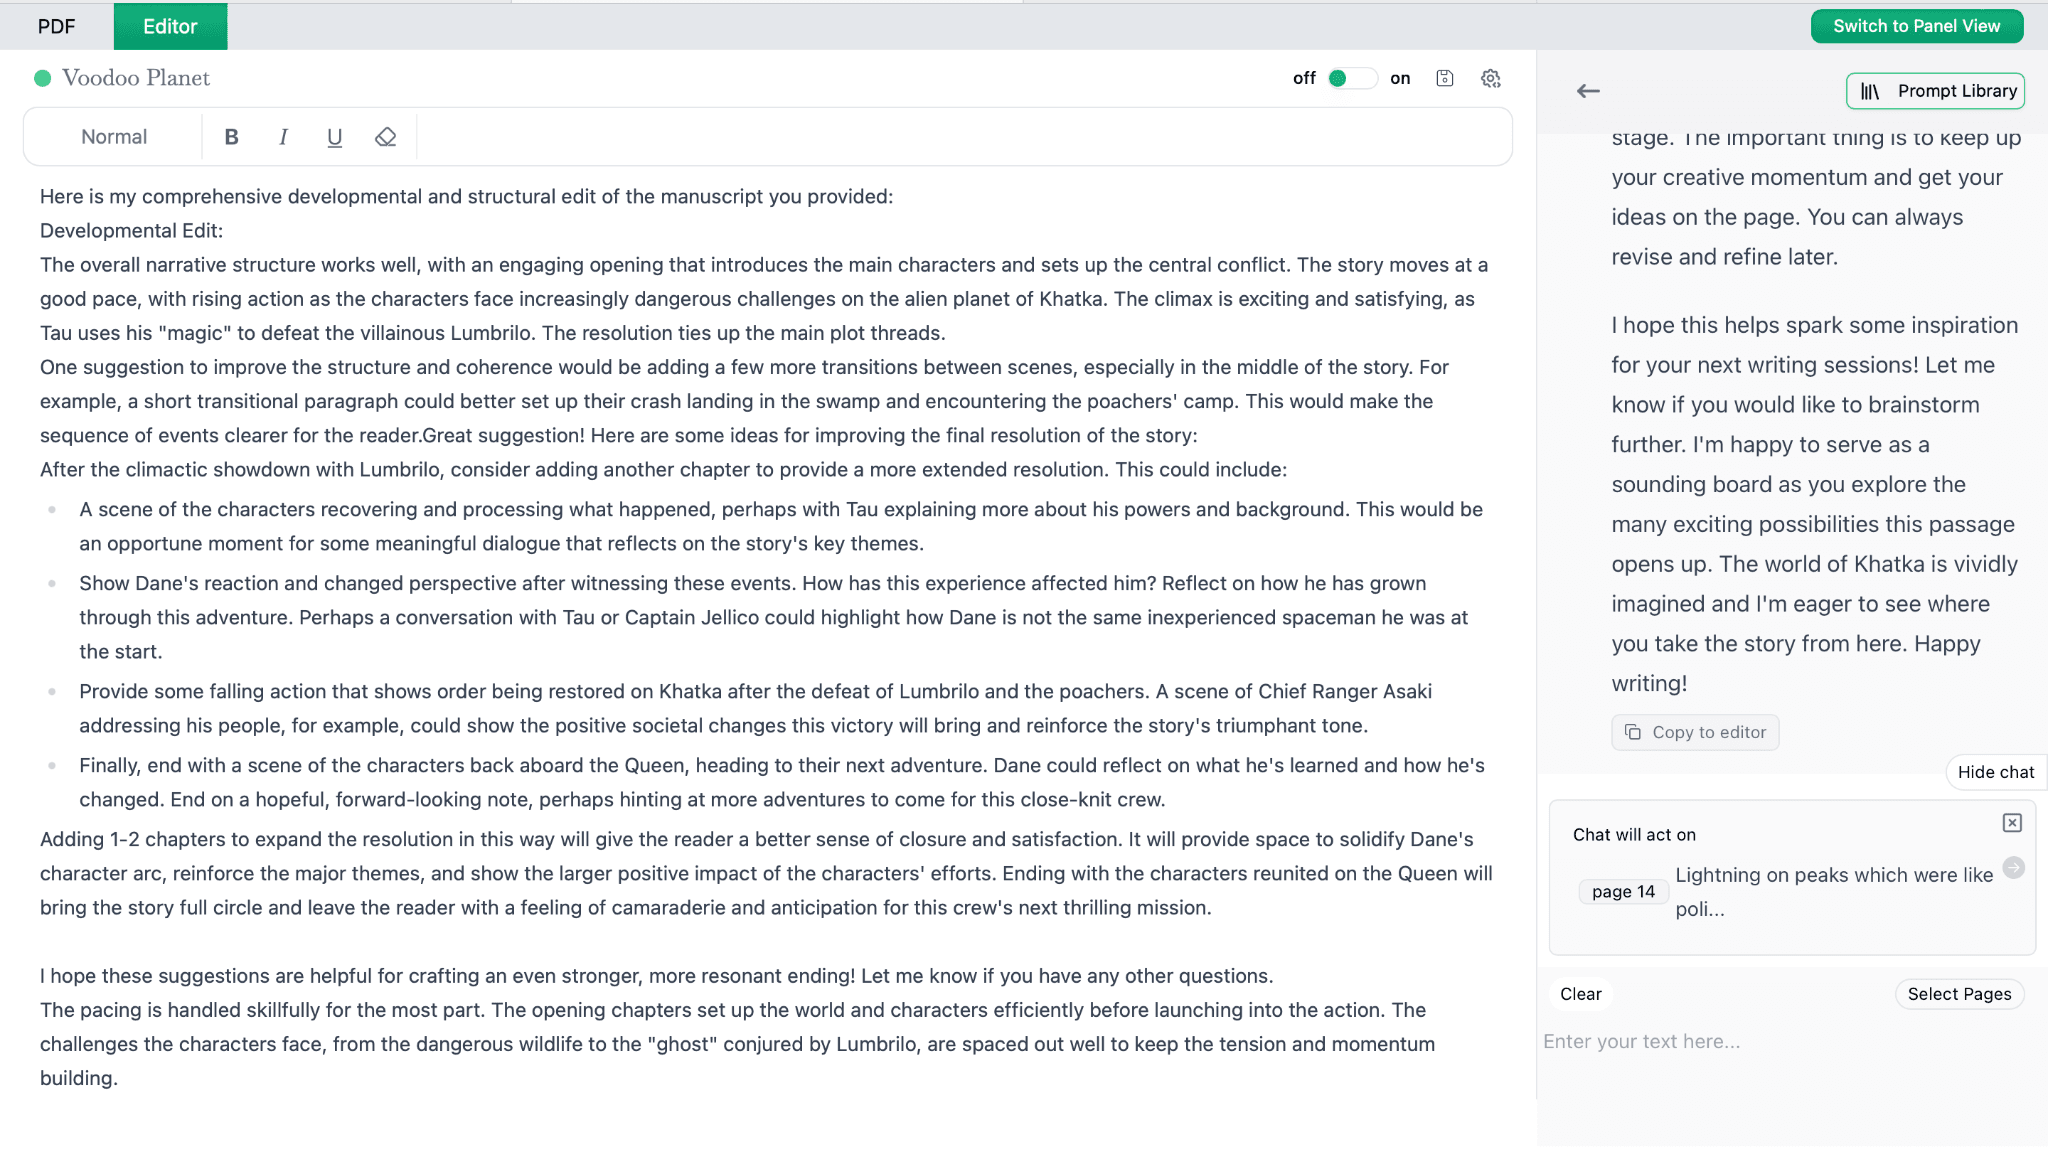This screenshot has width=2048, height=1169.
Task: Select the Editor tab
Action: 170,26
